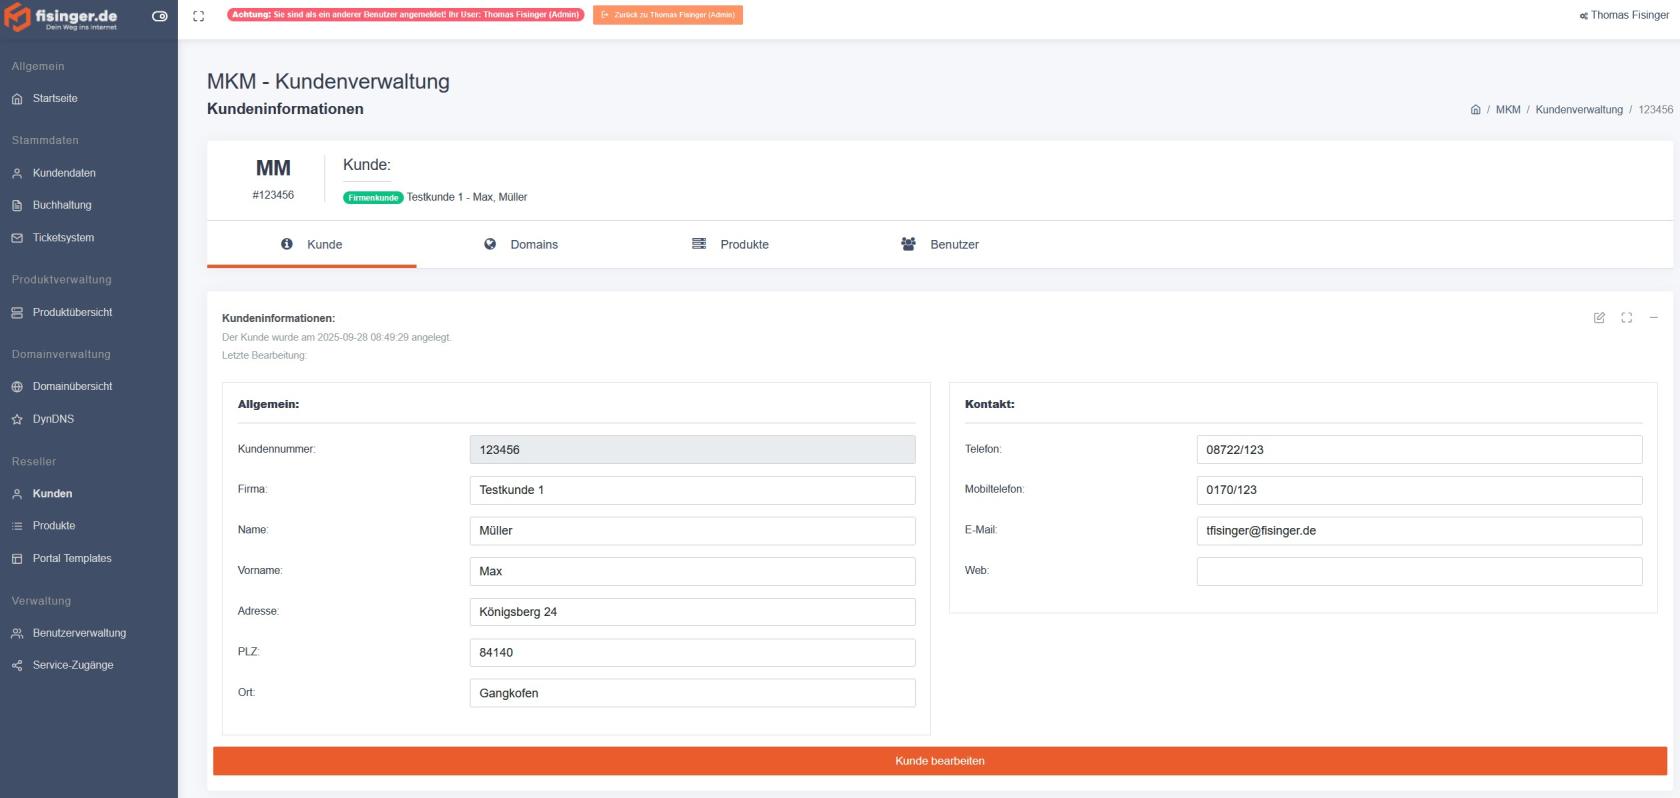The width and height of the screenshot is (1680, 798).
Task: Click the Produkte tab server icon
Action: [x=699, y=244]
